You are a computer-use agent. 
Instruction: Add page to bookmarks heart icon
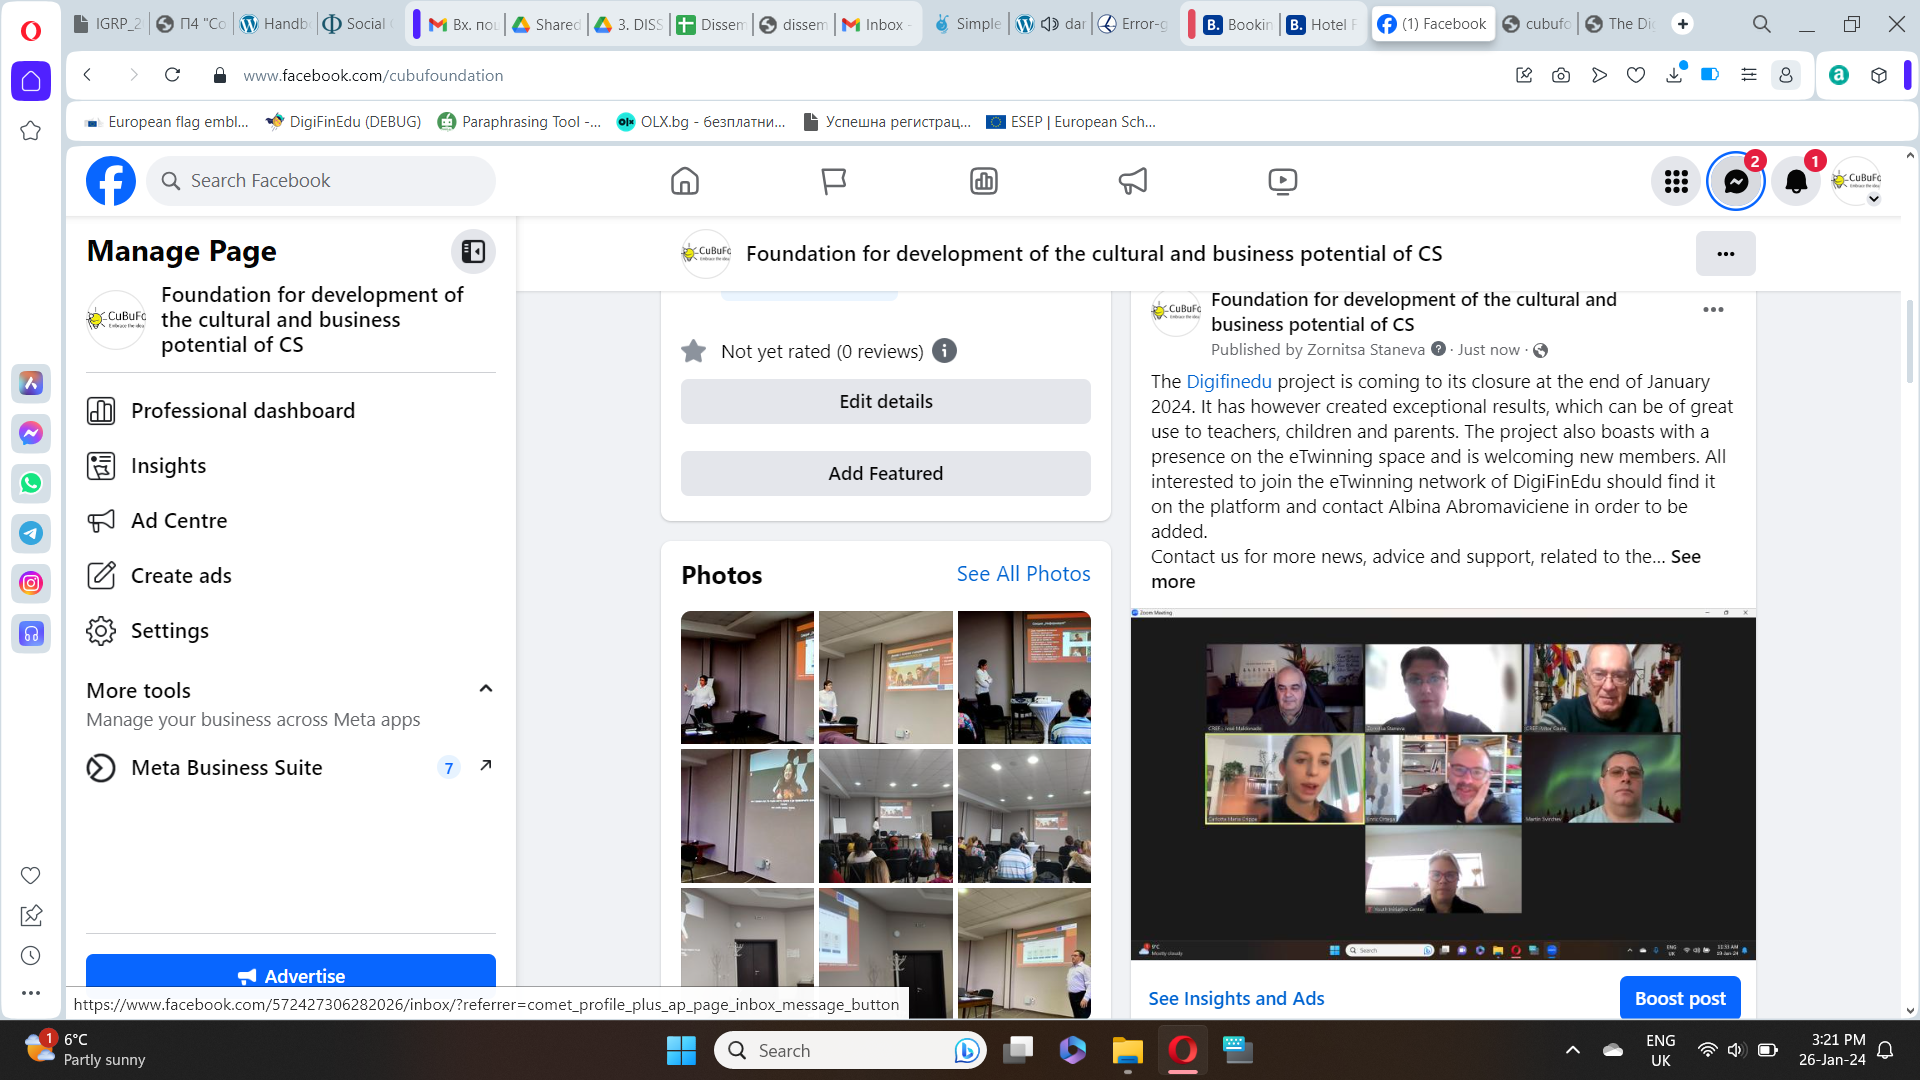click(1636, 75)
